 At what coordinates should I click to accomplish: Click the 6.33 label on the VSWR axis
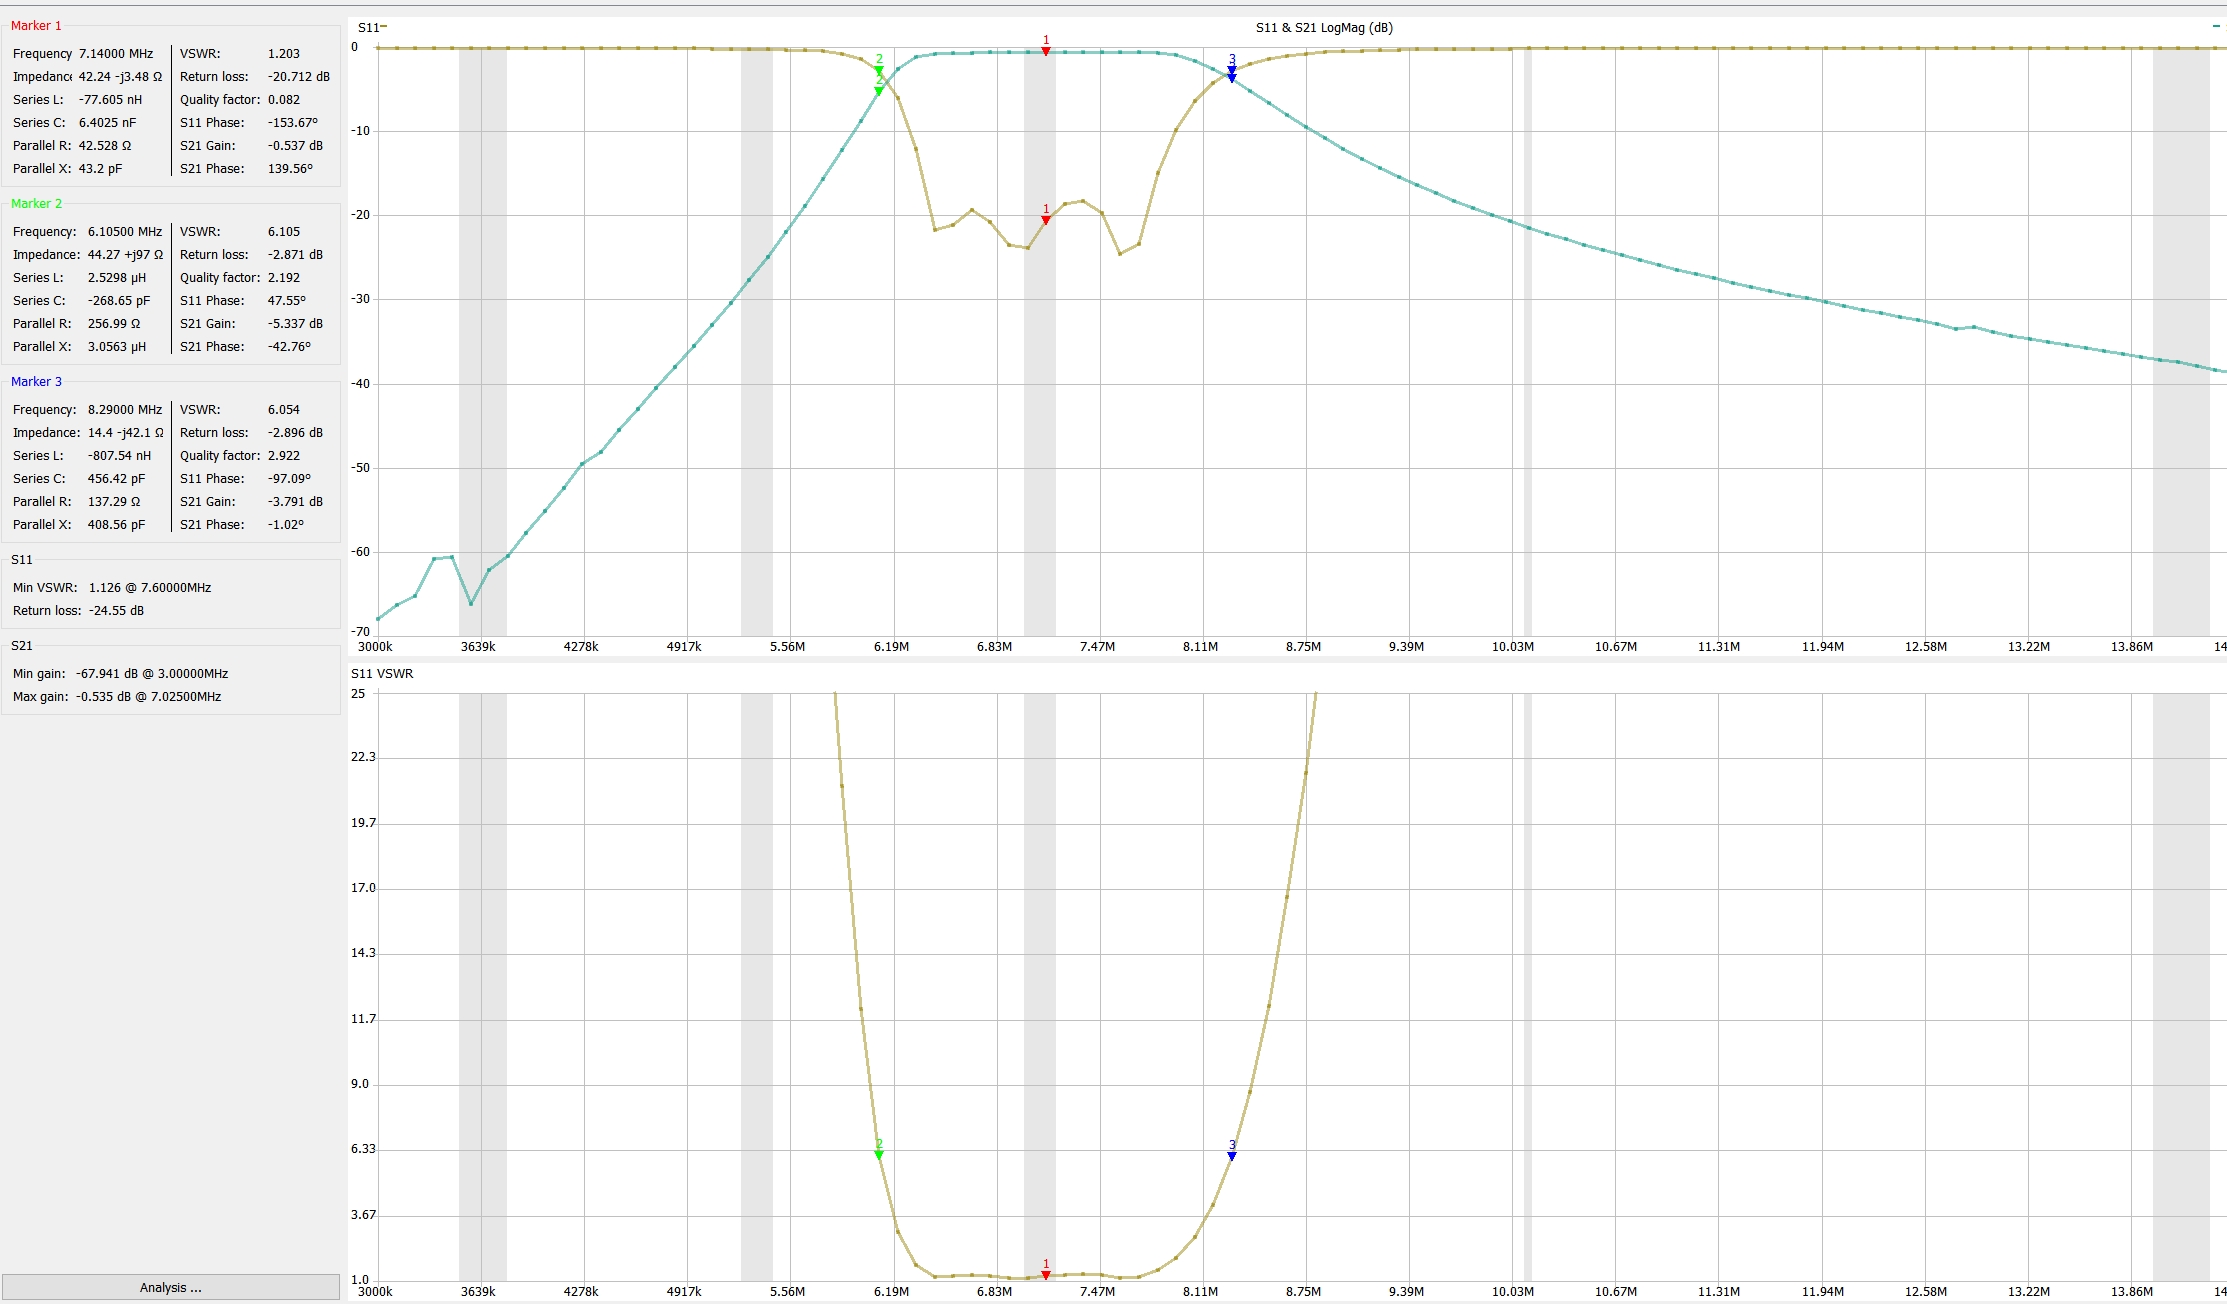tap(363, 1148)
